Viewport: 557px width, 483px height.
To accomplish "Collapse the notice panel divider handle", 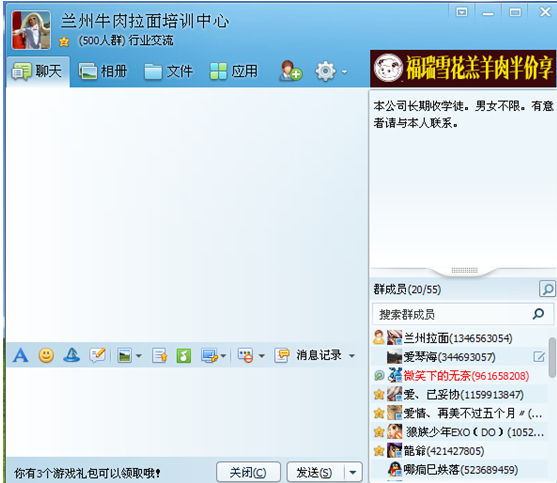I will (464, 271).
